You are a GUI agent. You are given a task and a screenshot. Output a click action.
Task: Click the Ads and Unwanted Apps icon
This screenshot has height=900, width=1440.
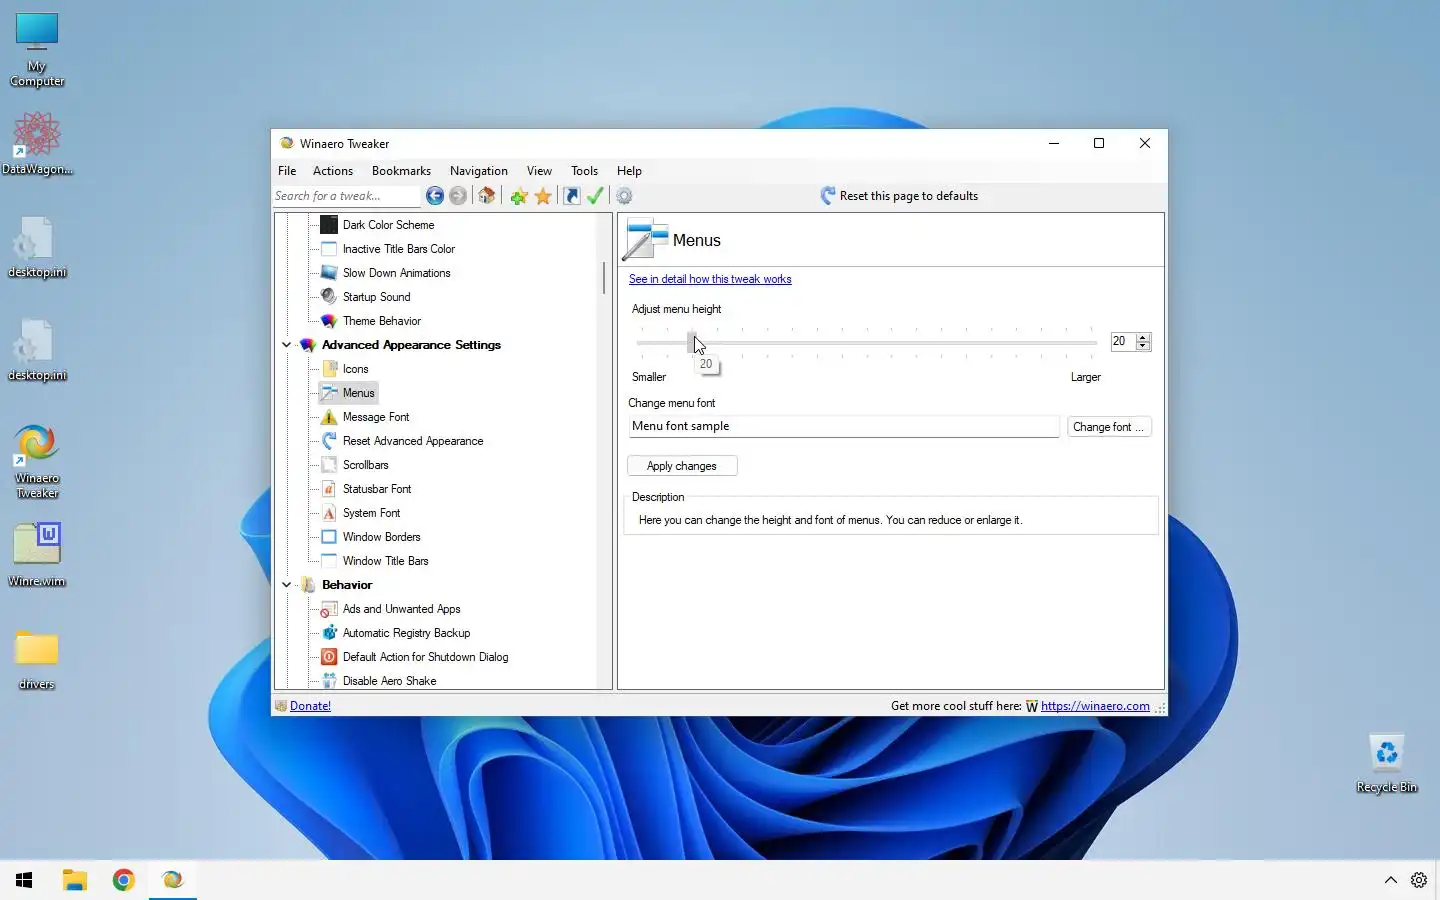click(329, 609)
